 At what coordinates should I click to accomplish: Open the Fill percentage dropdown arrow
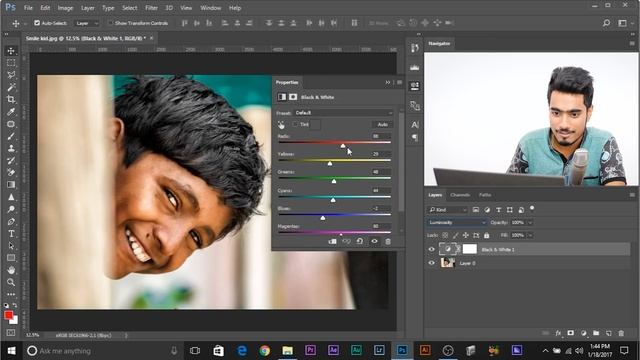(x=530, y=236)
